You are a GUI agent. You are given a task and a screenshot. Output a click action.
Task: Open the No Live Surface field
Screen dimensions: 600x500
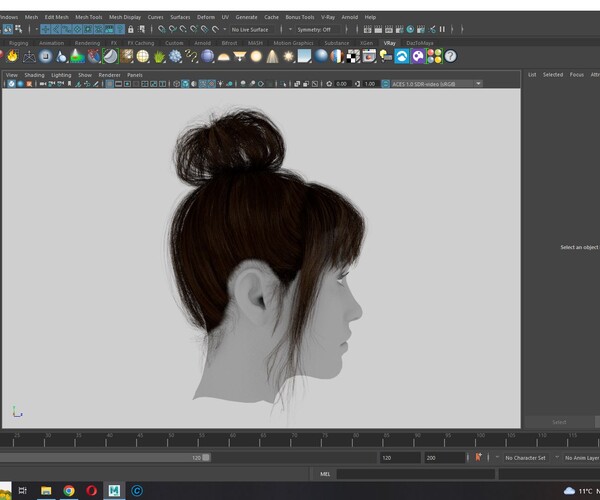point(253,29)
